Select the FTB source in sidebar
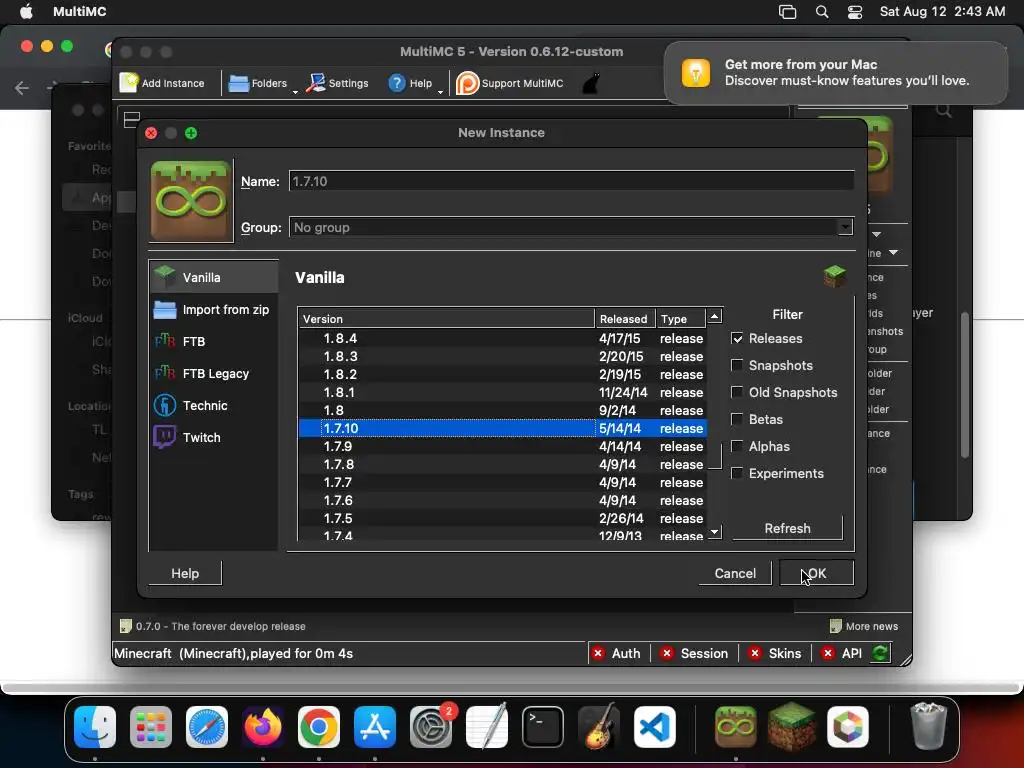 214,342
